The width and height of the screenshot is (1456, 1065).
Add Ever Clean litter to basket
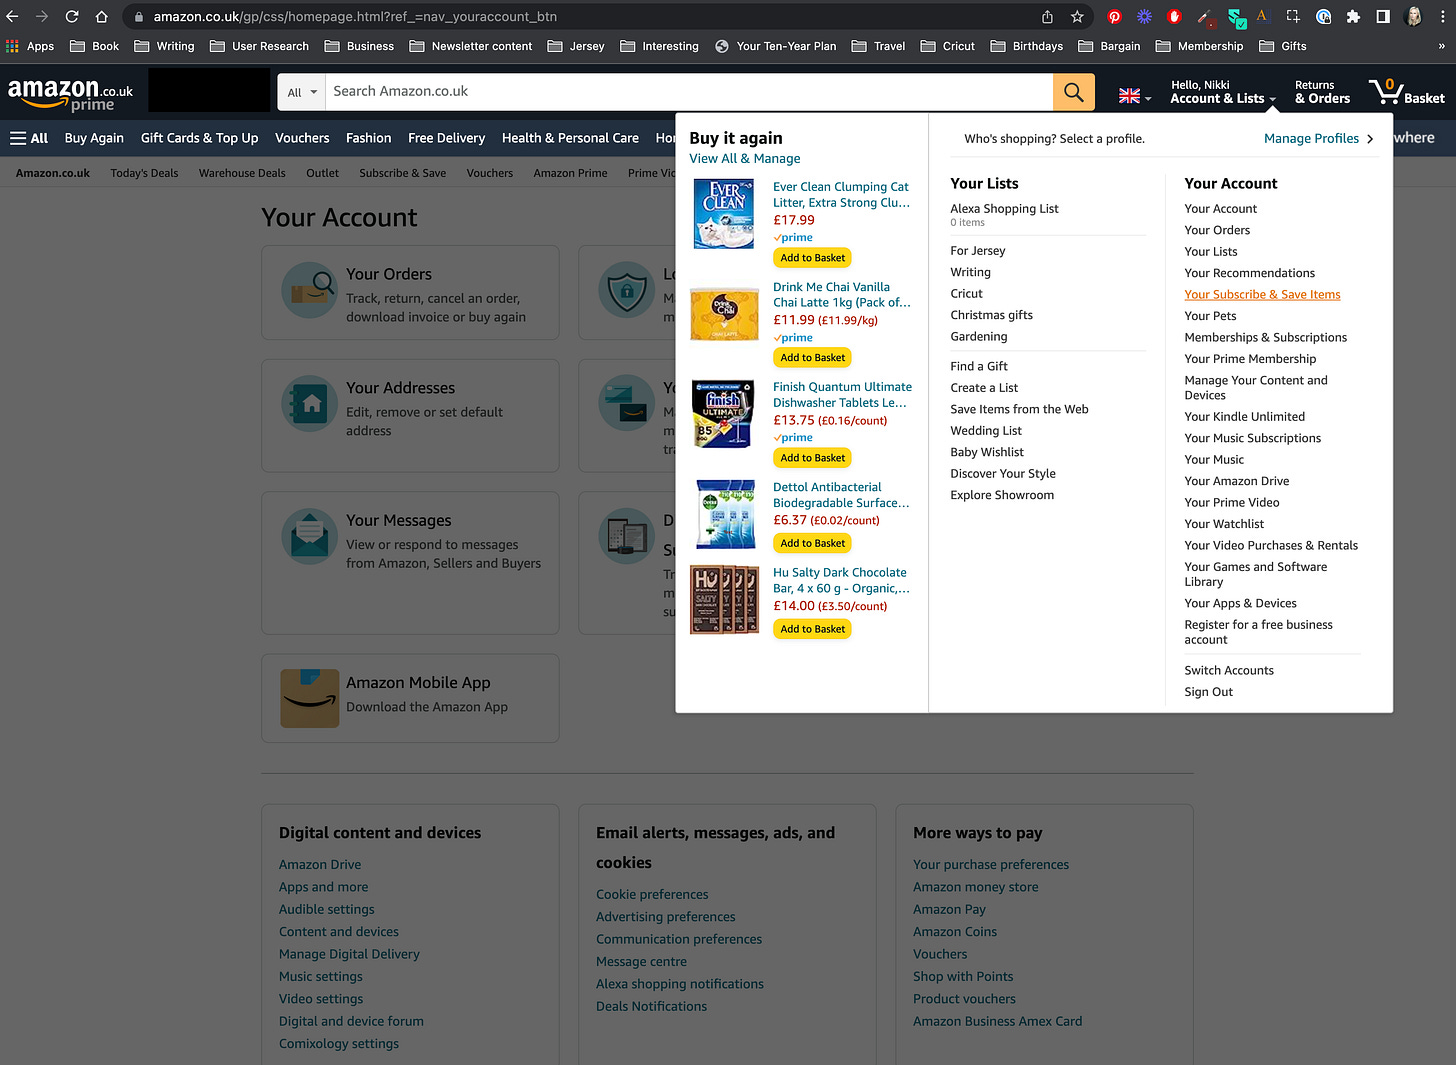coord(812,258)
